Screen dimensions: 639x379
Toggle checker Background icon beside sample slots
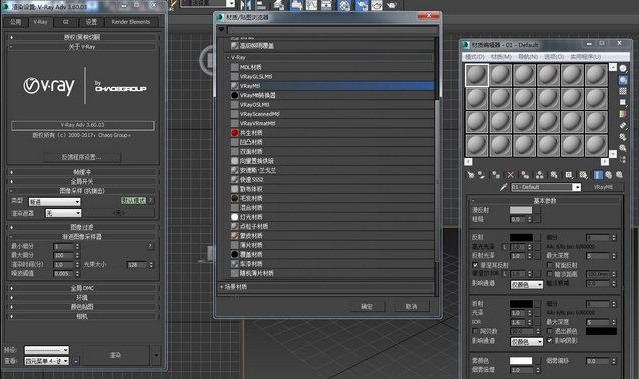pyautogui.click(x=623, y=91)
